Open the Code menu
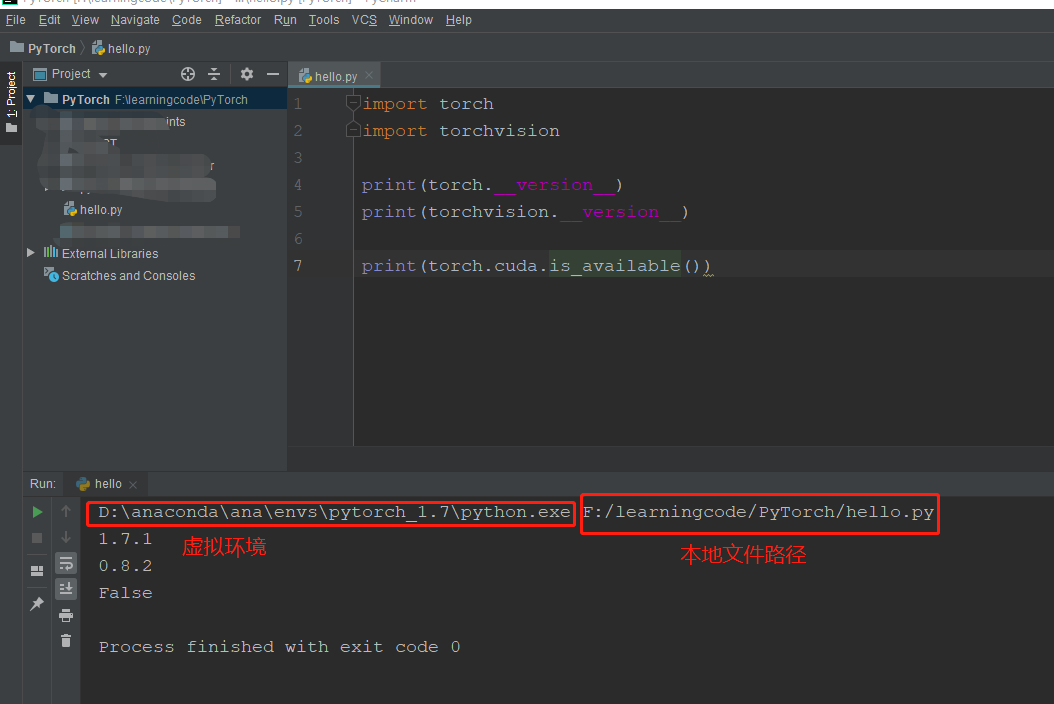The height and width of the screenshot is (704, 1054). point(186,20)
